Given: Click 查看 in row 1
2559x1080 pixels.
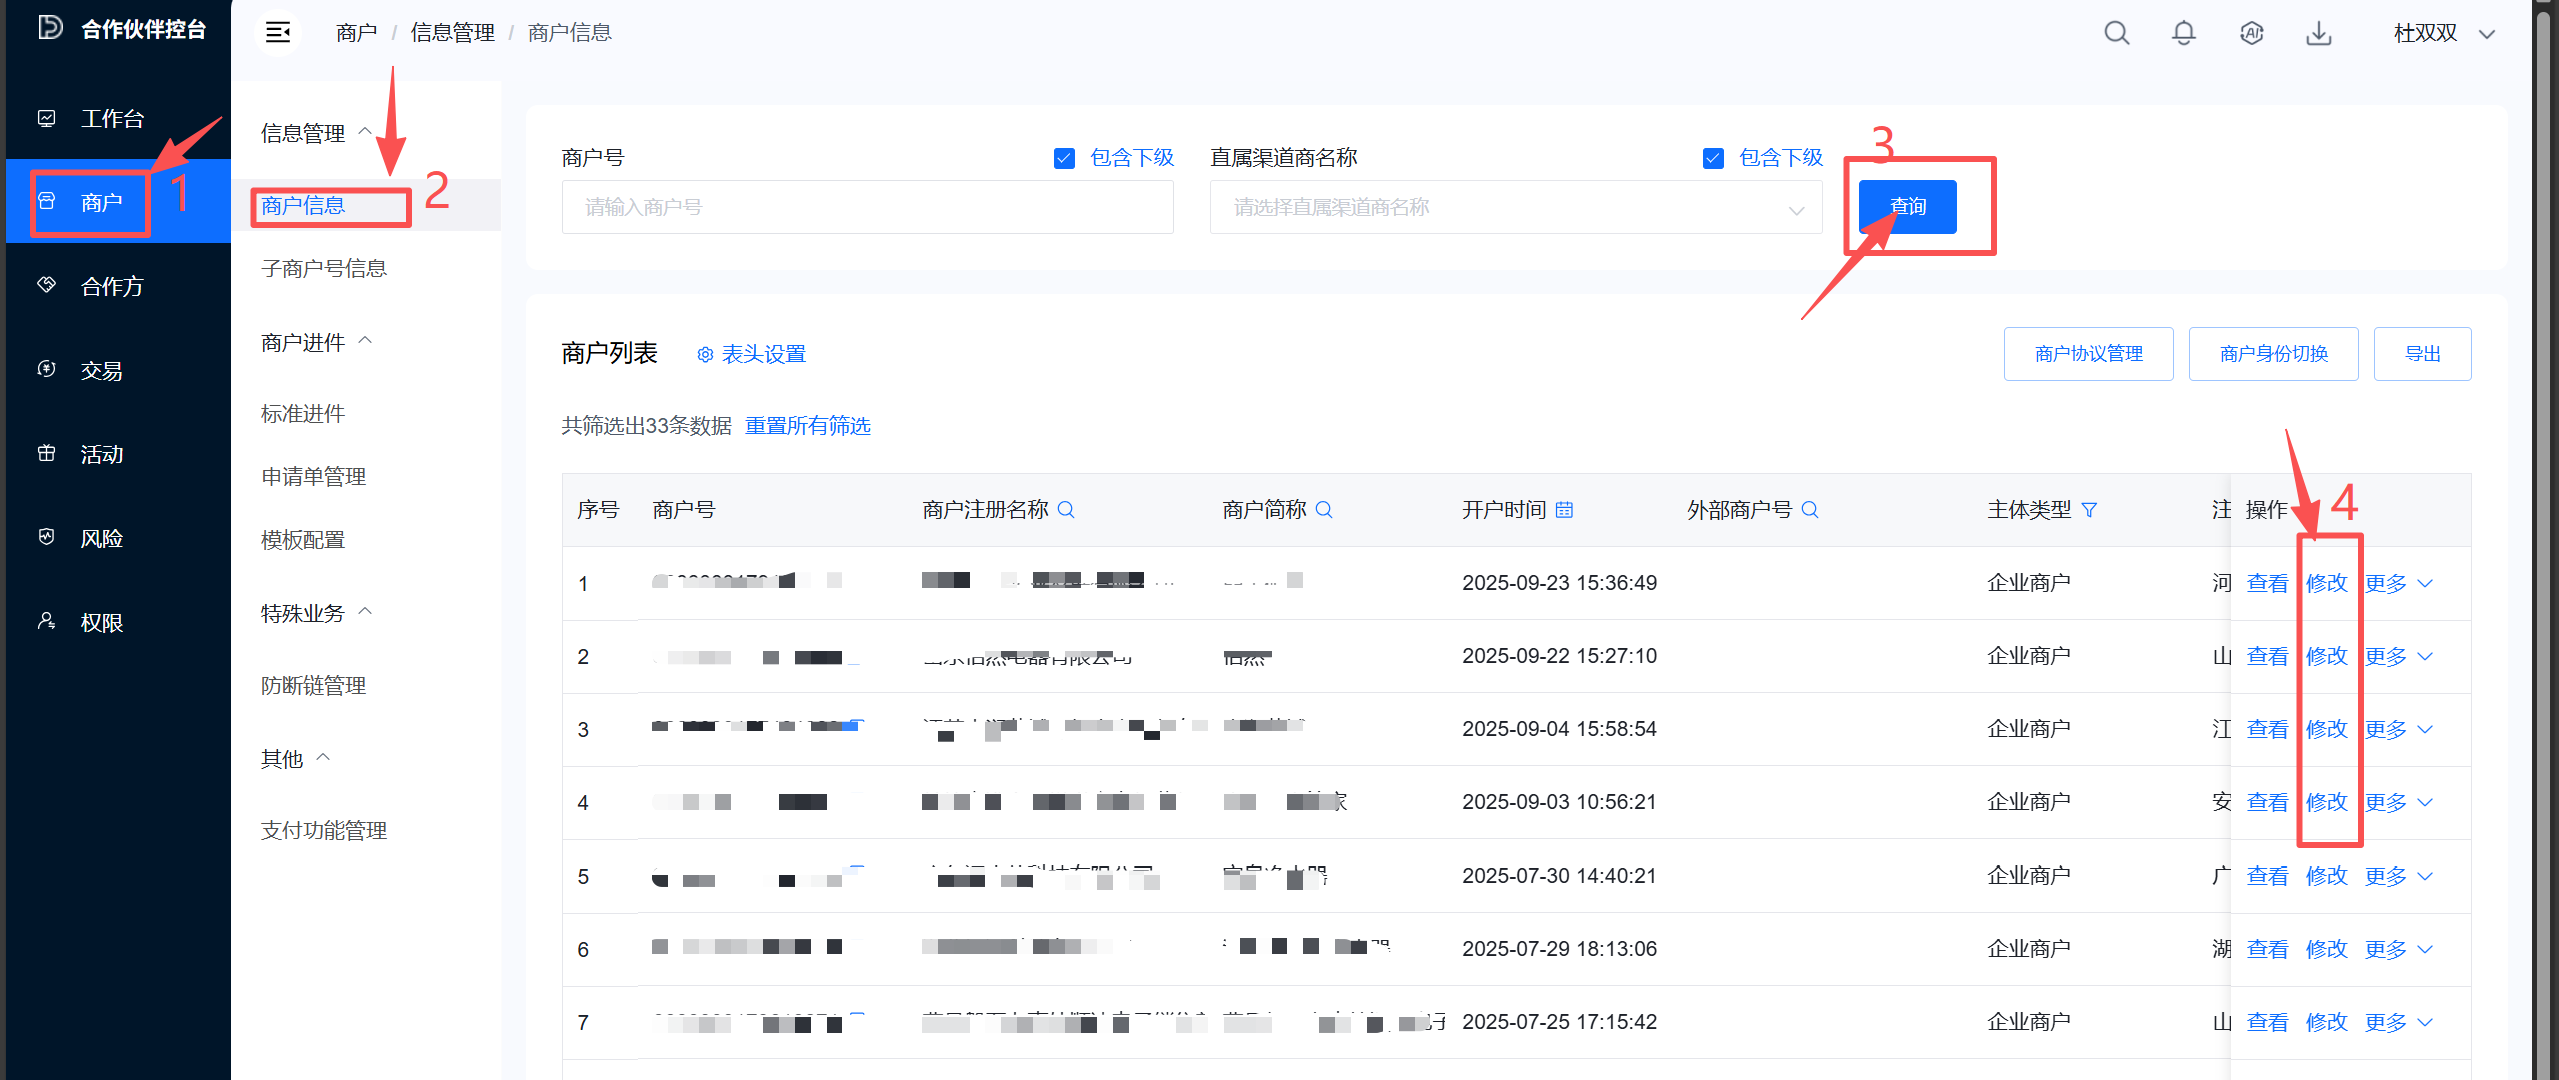Looking at the screenshot, I should tap(2267, 583).
